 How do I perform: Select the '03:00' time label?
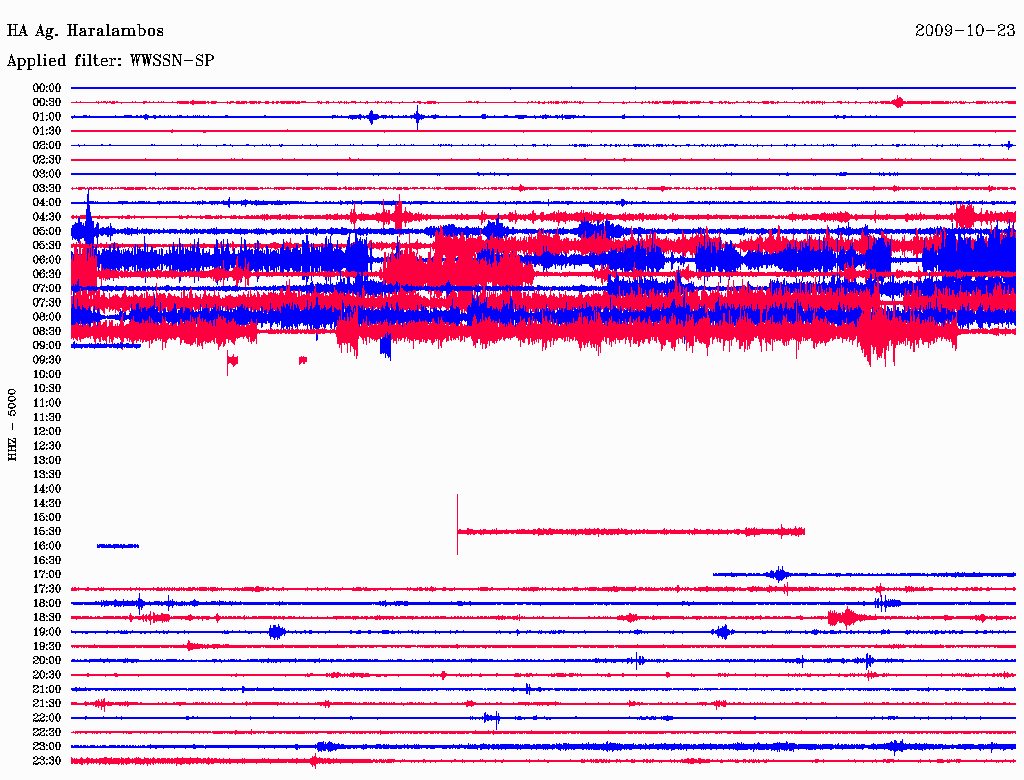[x=47, y=174]
